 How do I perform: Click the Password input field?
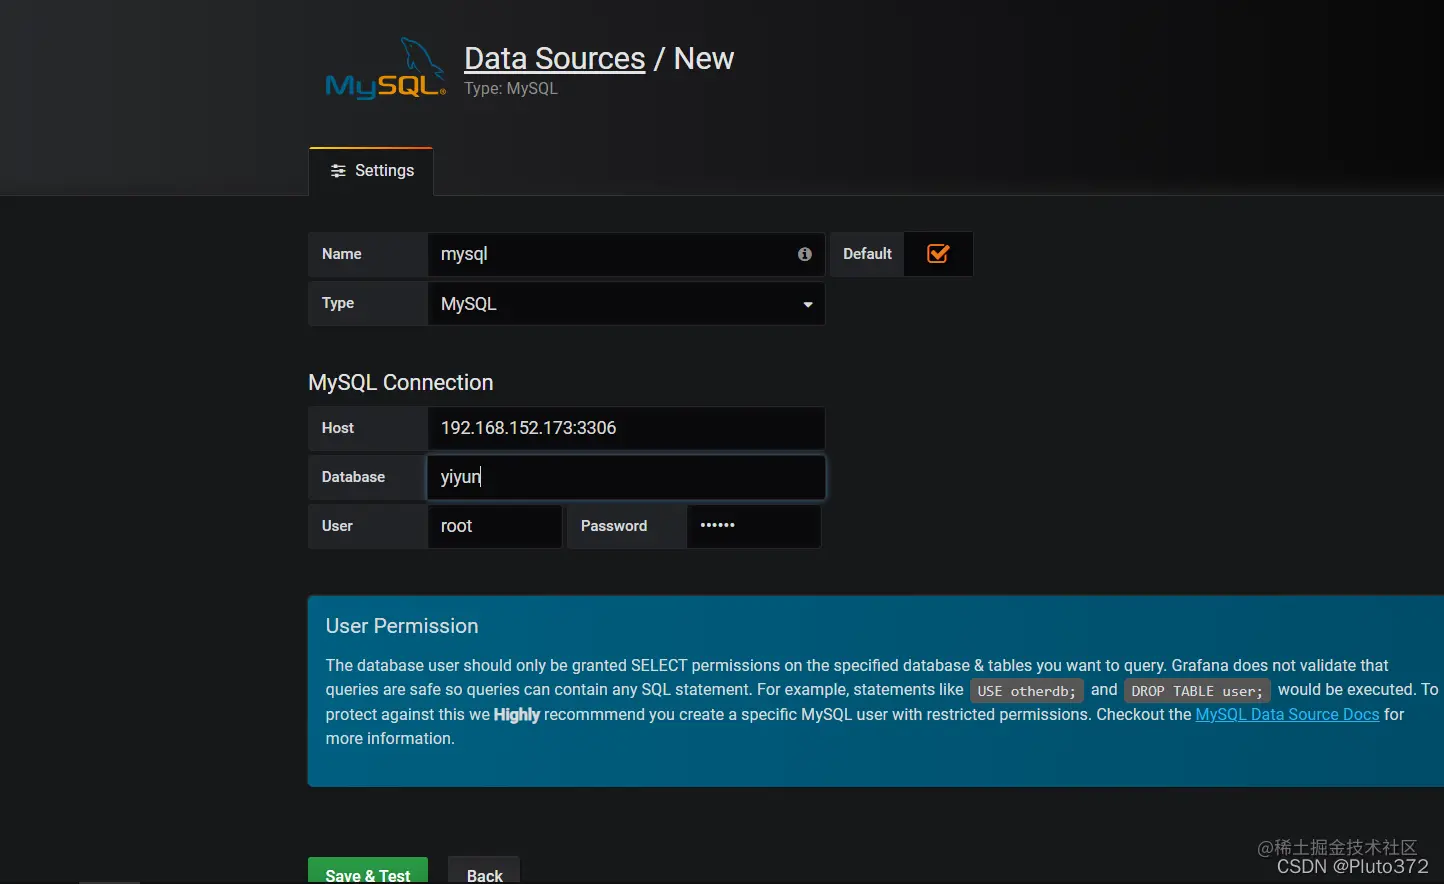(754, 526)
